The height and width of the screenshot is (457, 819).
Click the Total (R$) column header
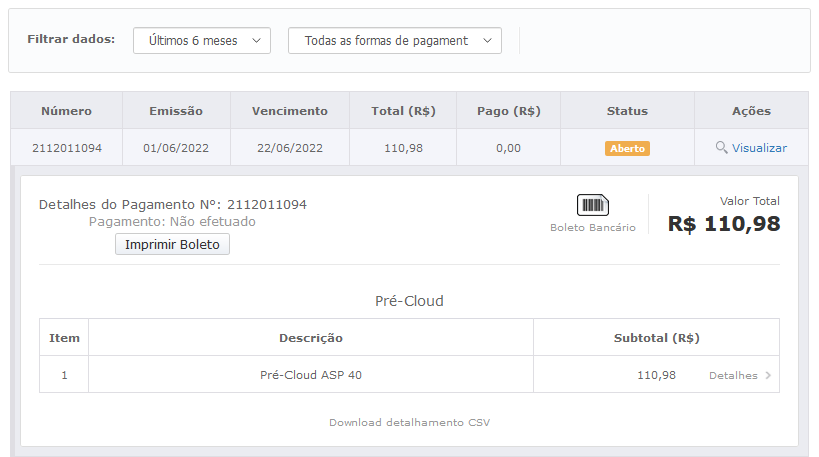click(402, 111)
